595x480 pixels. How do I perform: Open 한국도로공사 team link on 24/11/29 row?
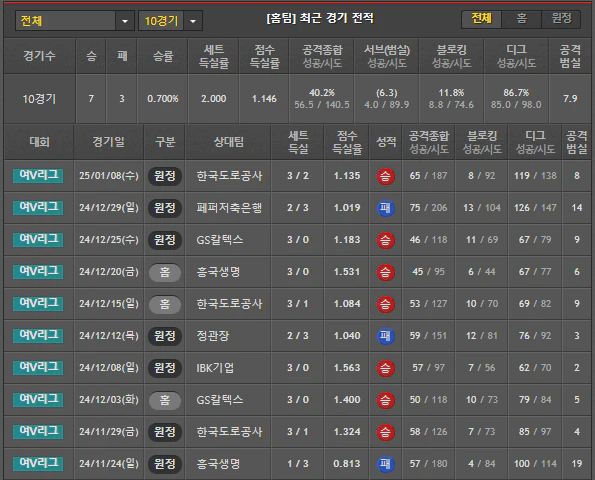coord(229,432)
